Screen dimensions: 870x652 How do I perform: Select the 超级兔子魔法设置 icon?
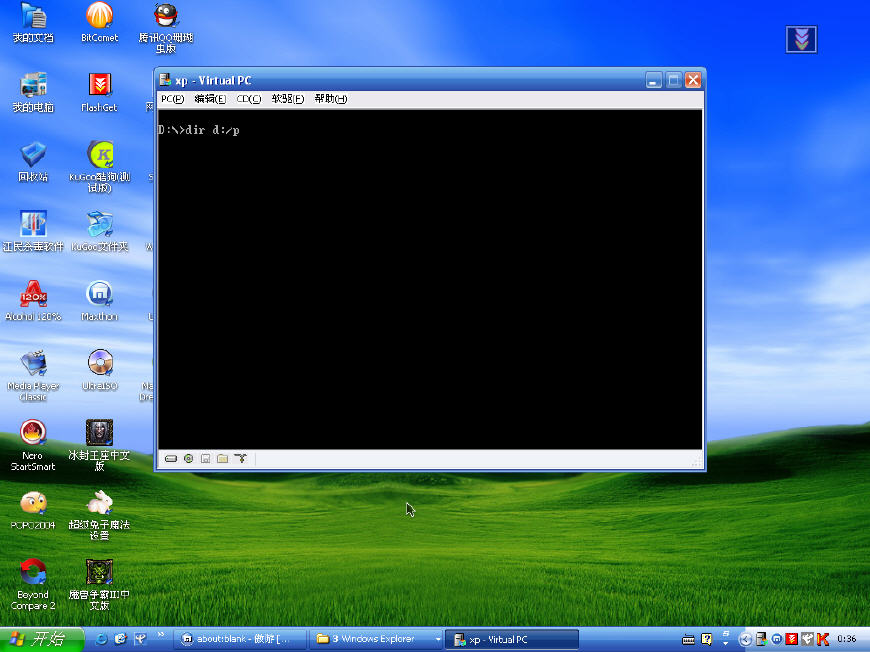(99, 515)
